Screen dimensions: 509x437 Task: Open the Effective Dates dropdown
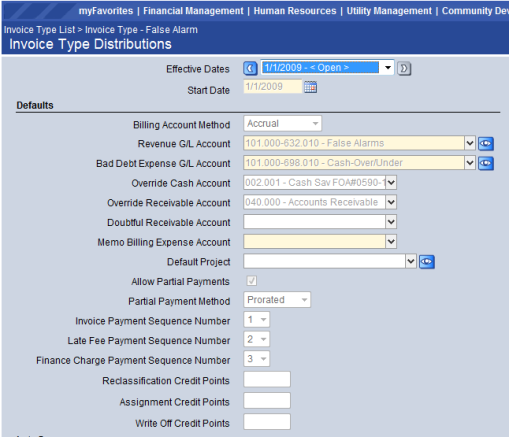(388, 68)
